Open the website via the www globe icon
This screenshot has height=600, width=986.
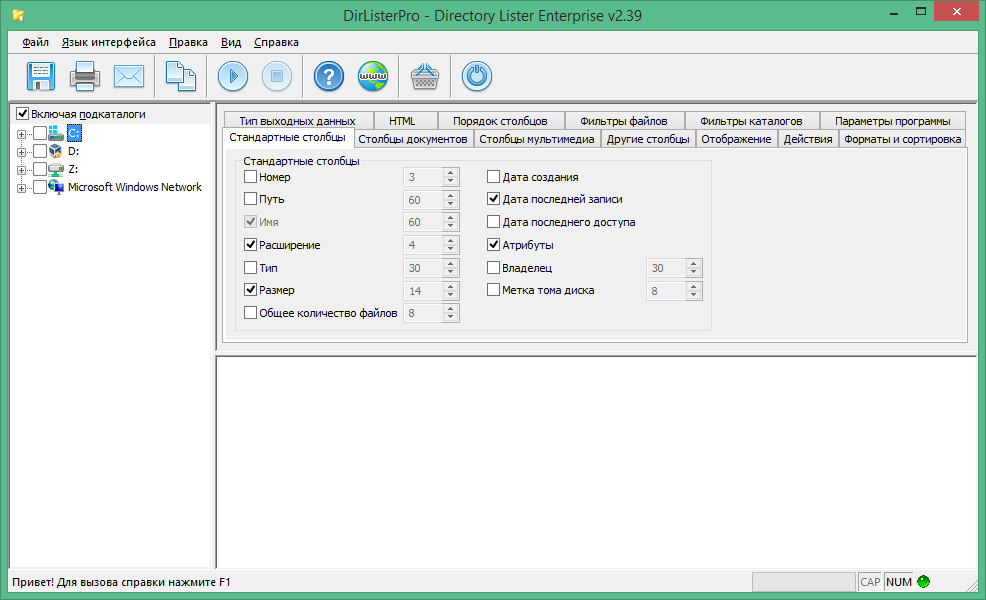(373, 76)
